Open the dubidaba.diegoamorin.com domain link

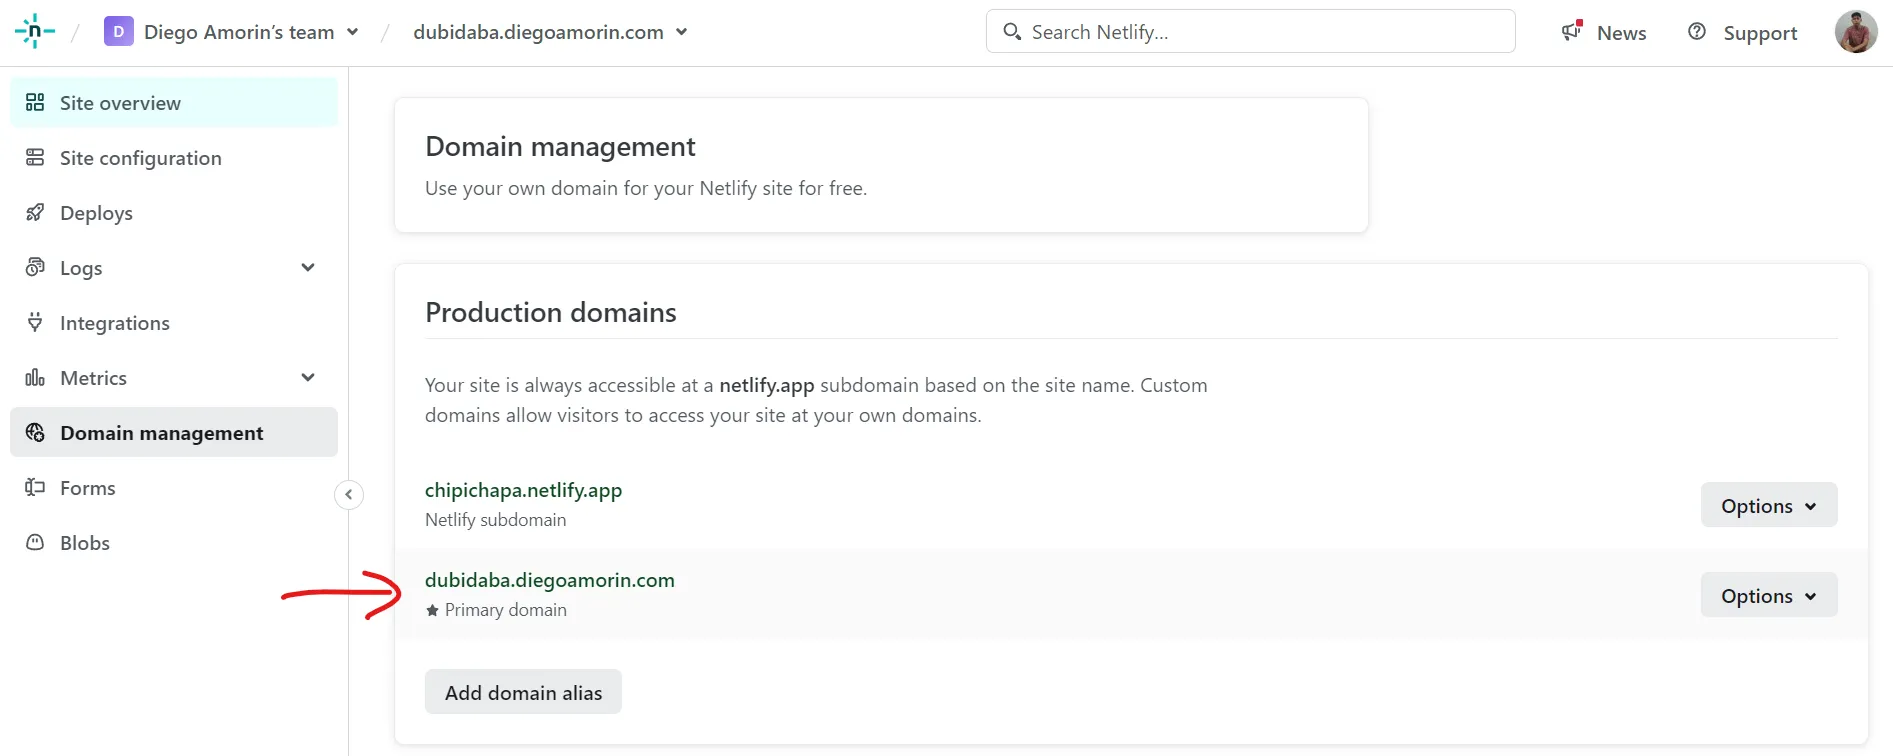point(550,580)
